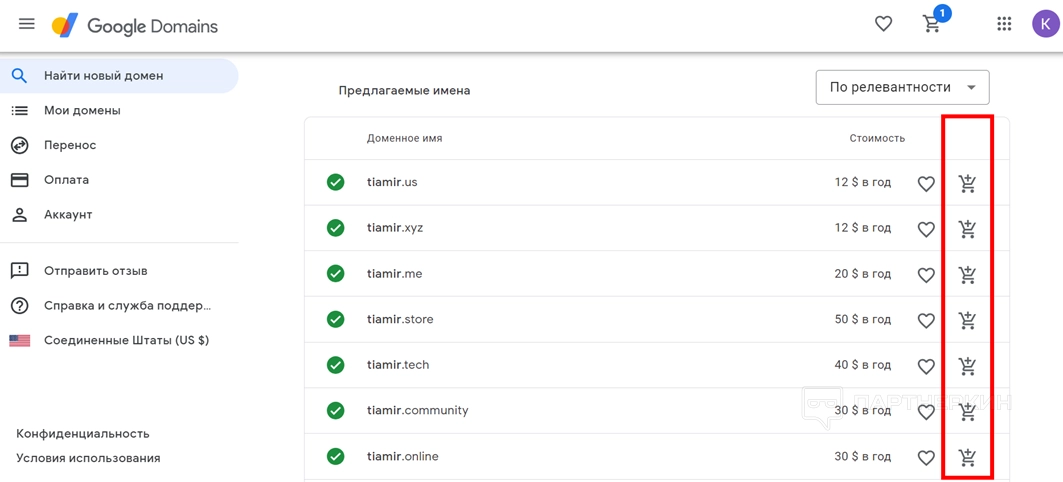Screen dimensions: 1063x482
Task: Go to Перенос section
Action: (x=70, y=145)
